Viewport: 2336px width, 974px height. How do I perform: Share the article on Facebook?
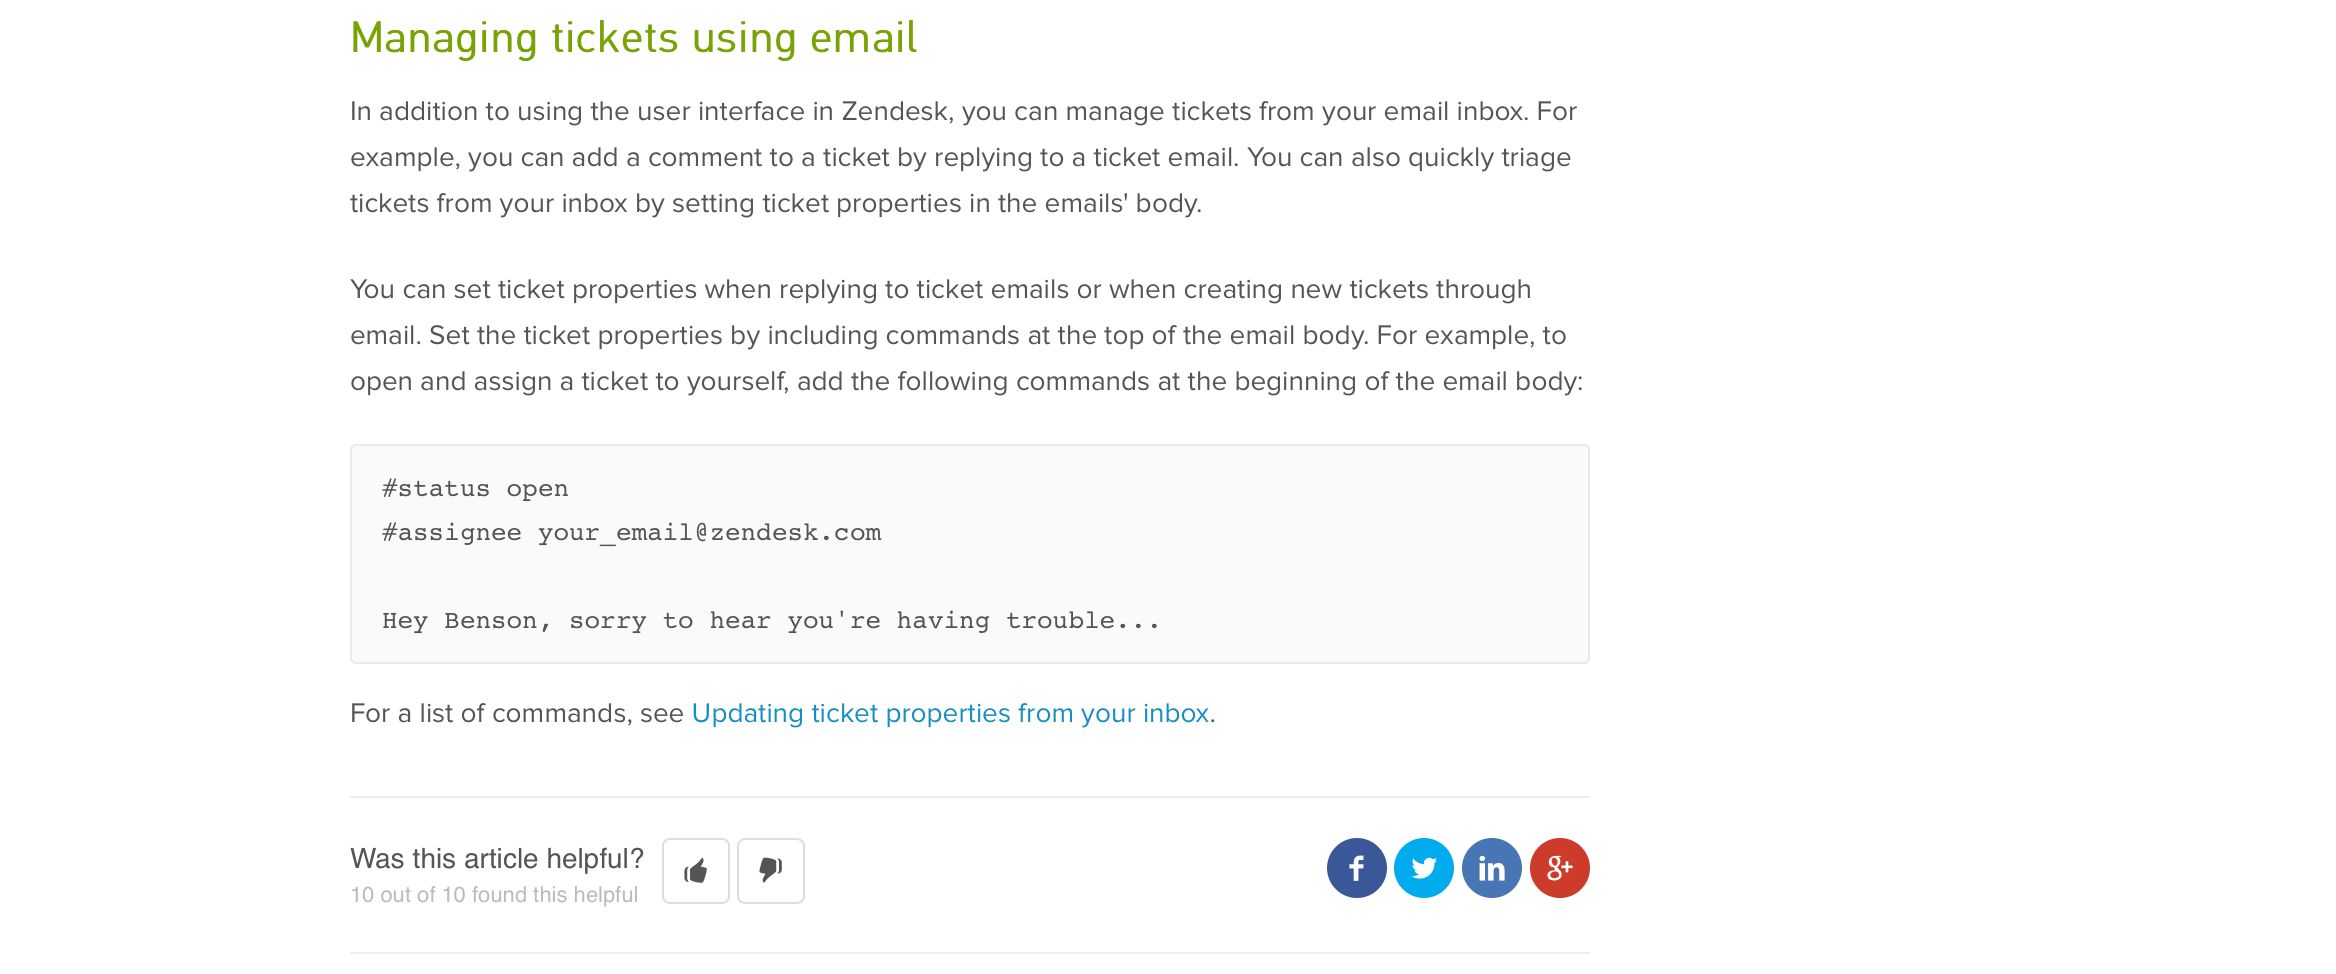(x=1356, y=868)
